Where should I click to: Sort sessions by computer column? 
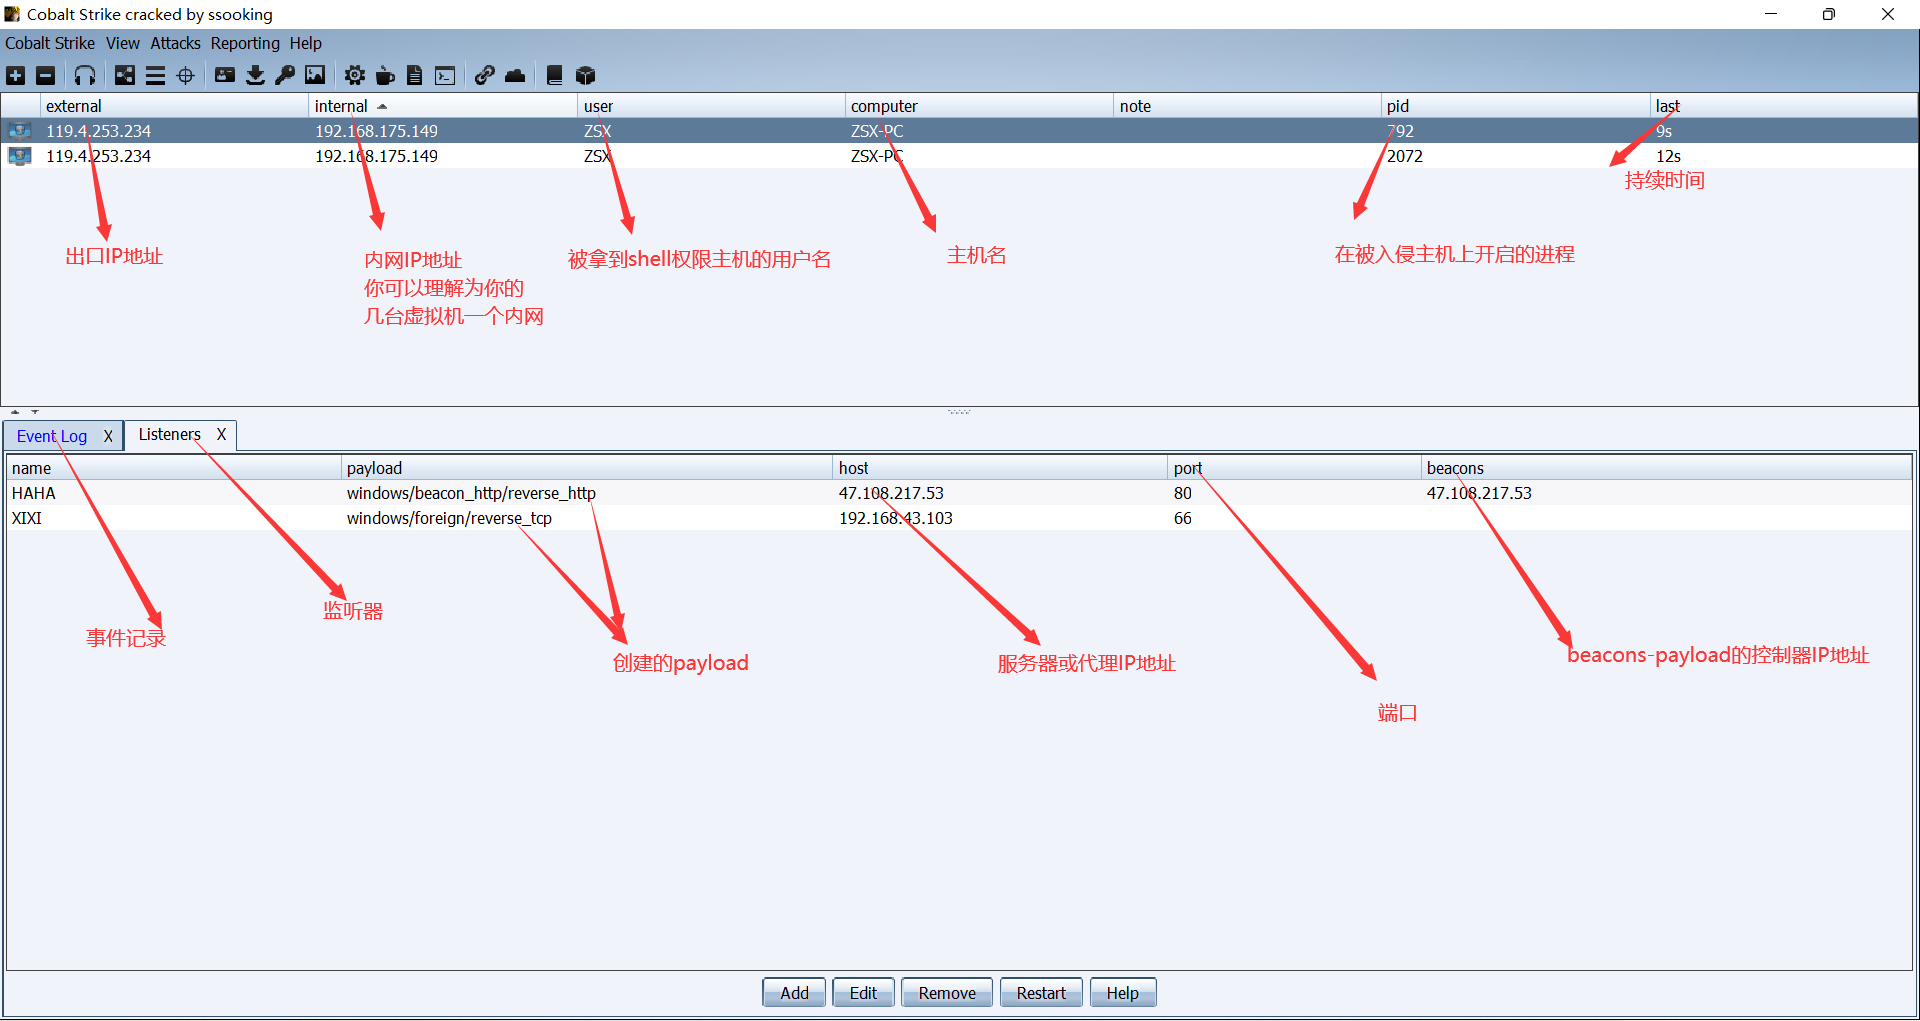979,106
